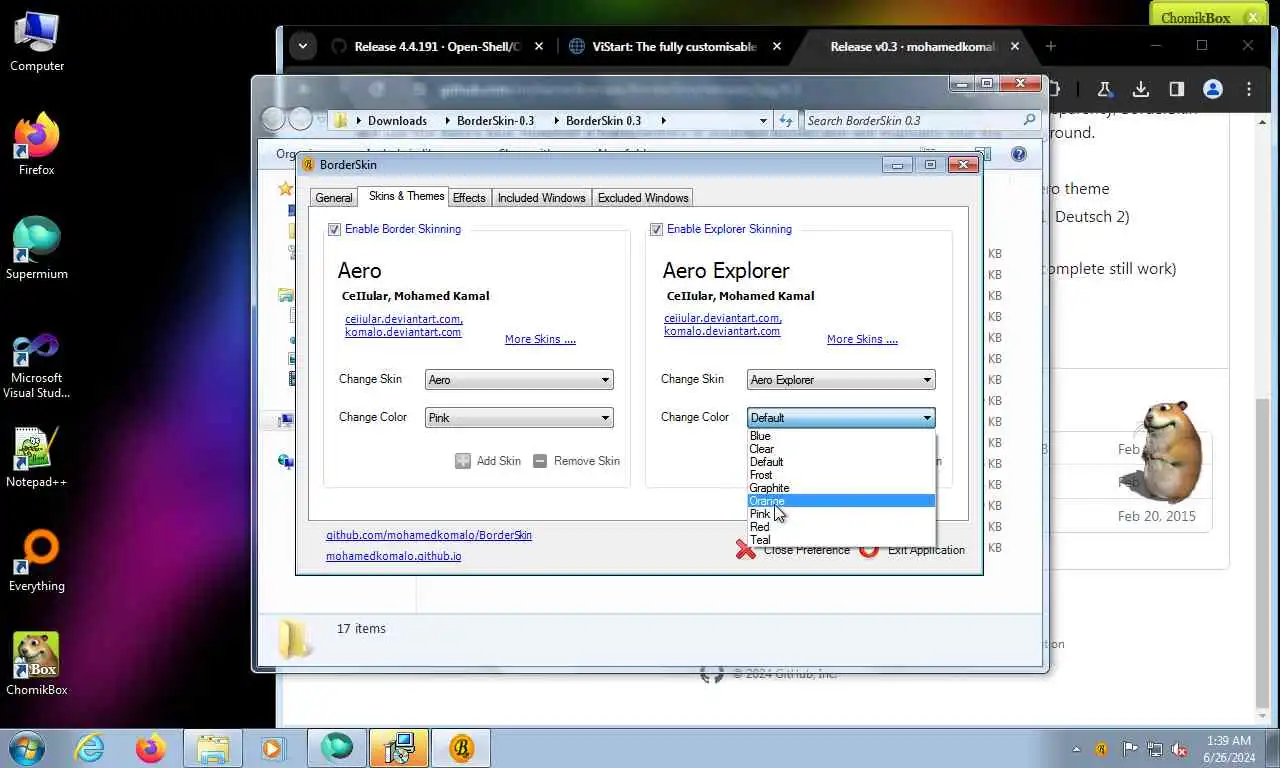Click Exit Application button
The height and width of the screenshot is (768, 1280).
pyautogui.click(x=913, y=549)
